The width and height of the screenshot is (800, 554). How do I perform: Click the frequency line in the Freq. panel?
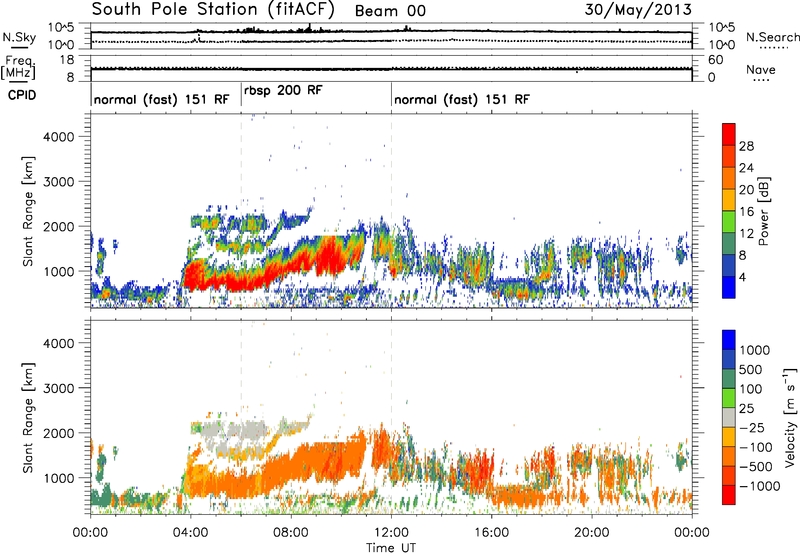click(x=391, y=68)
